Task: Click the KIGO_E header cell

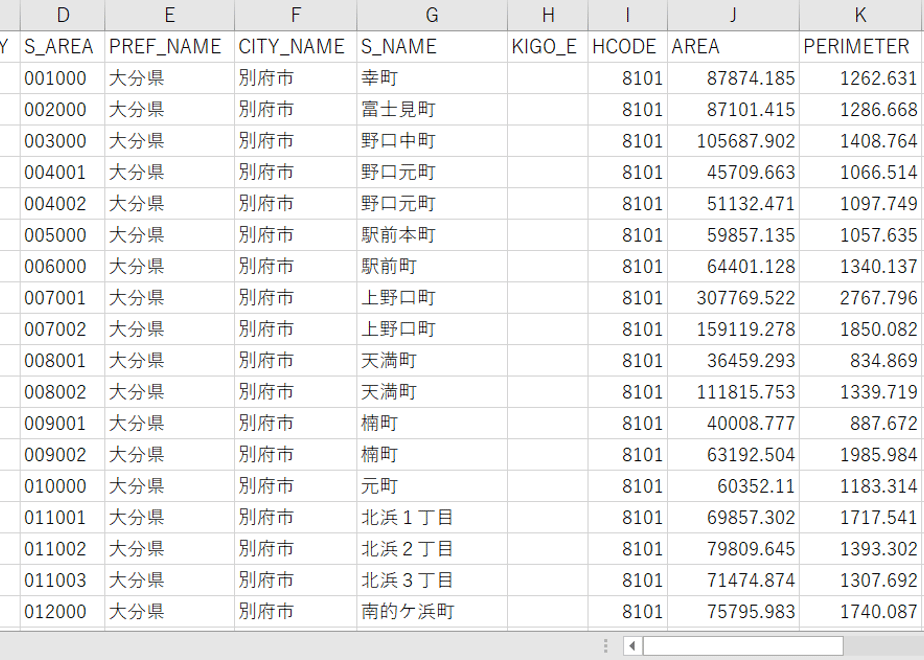Action: coord(548,47)
